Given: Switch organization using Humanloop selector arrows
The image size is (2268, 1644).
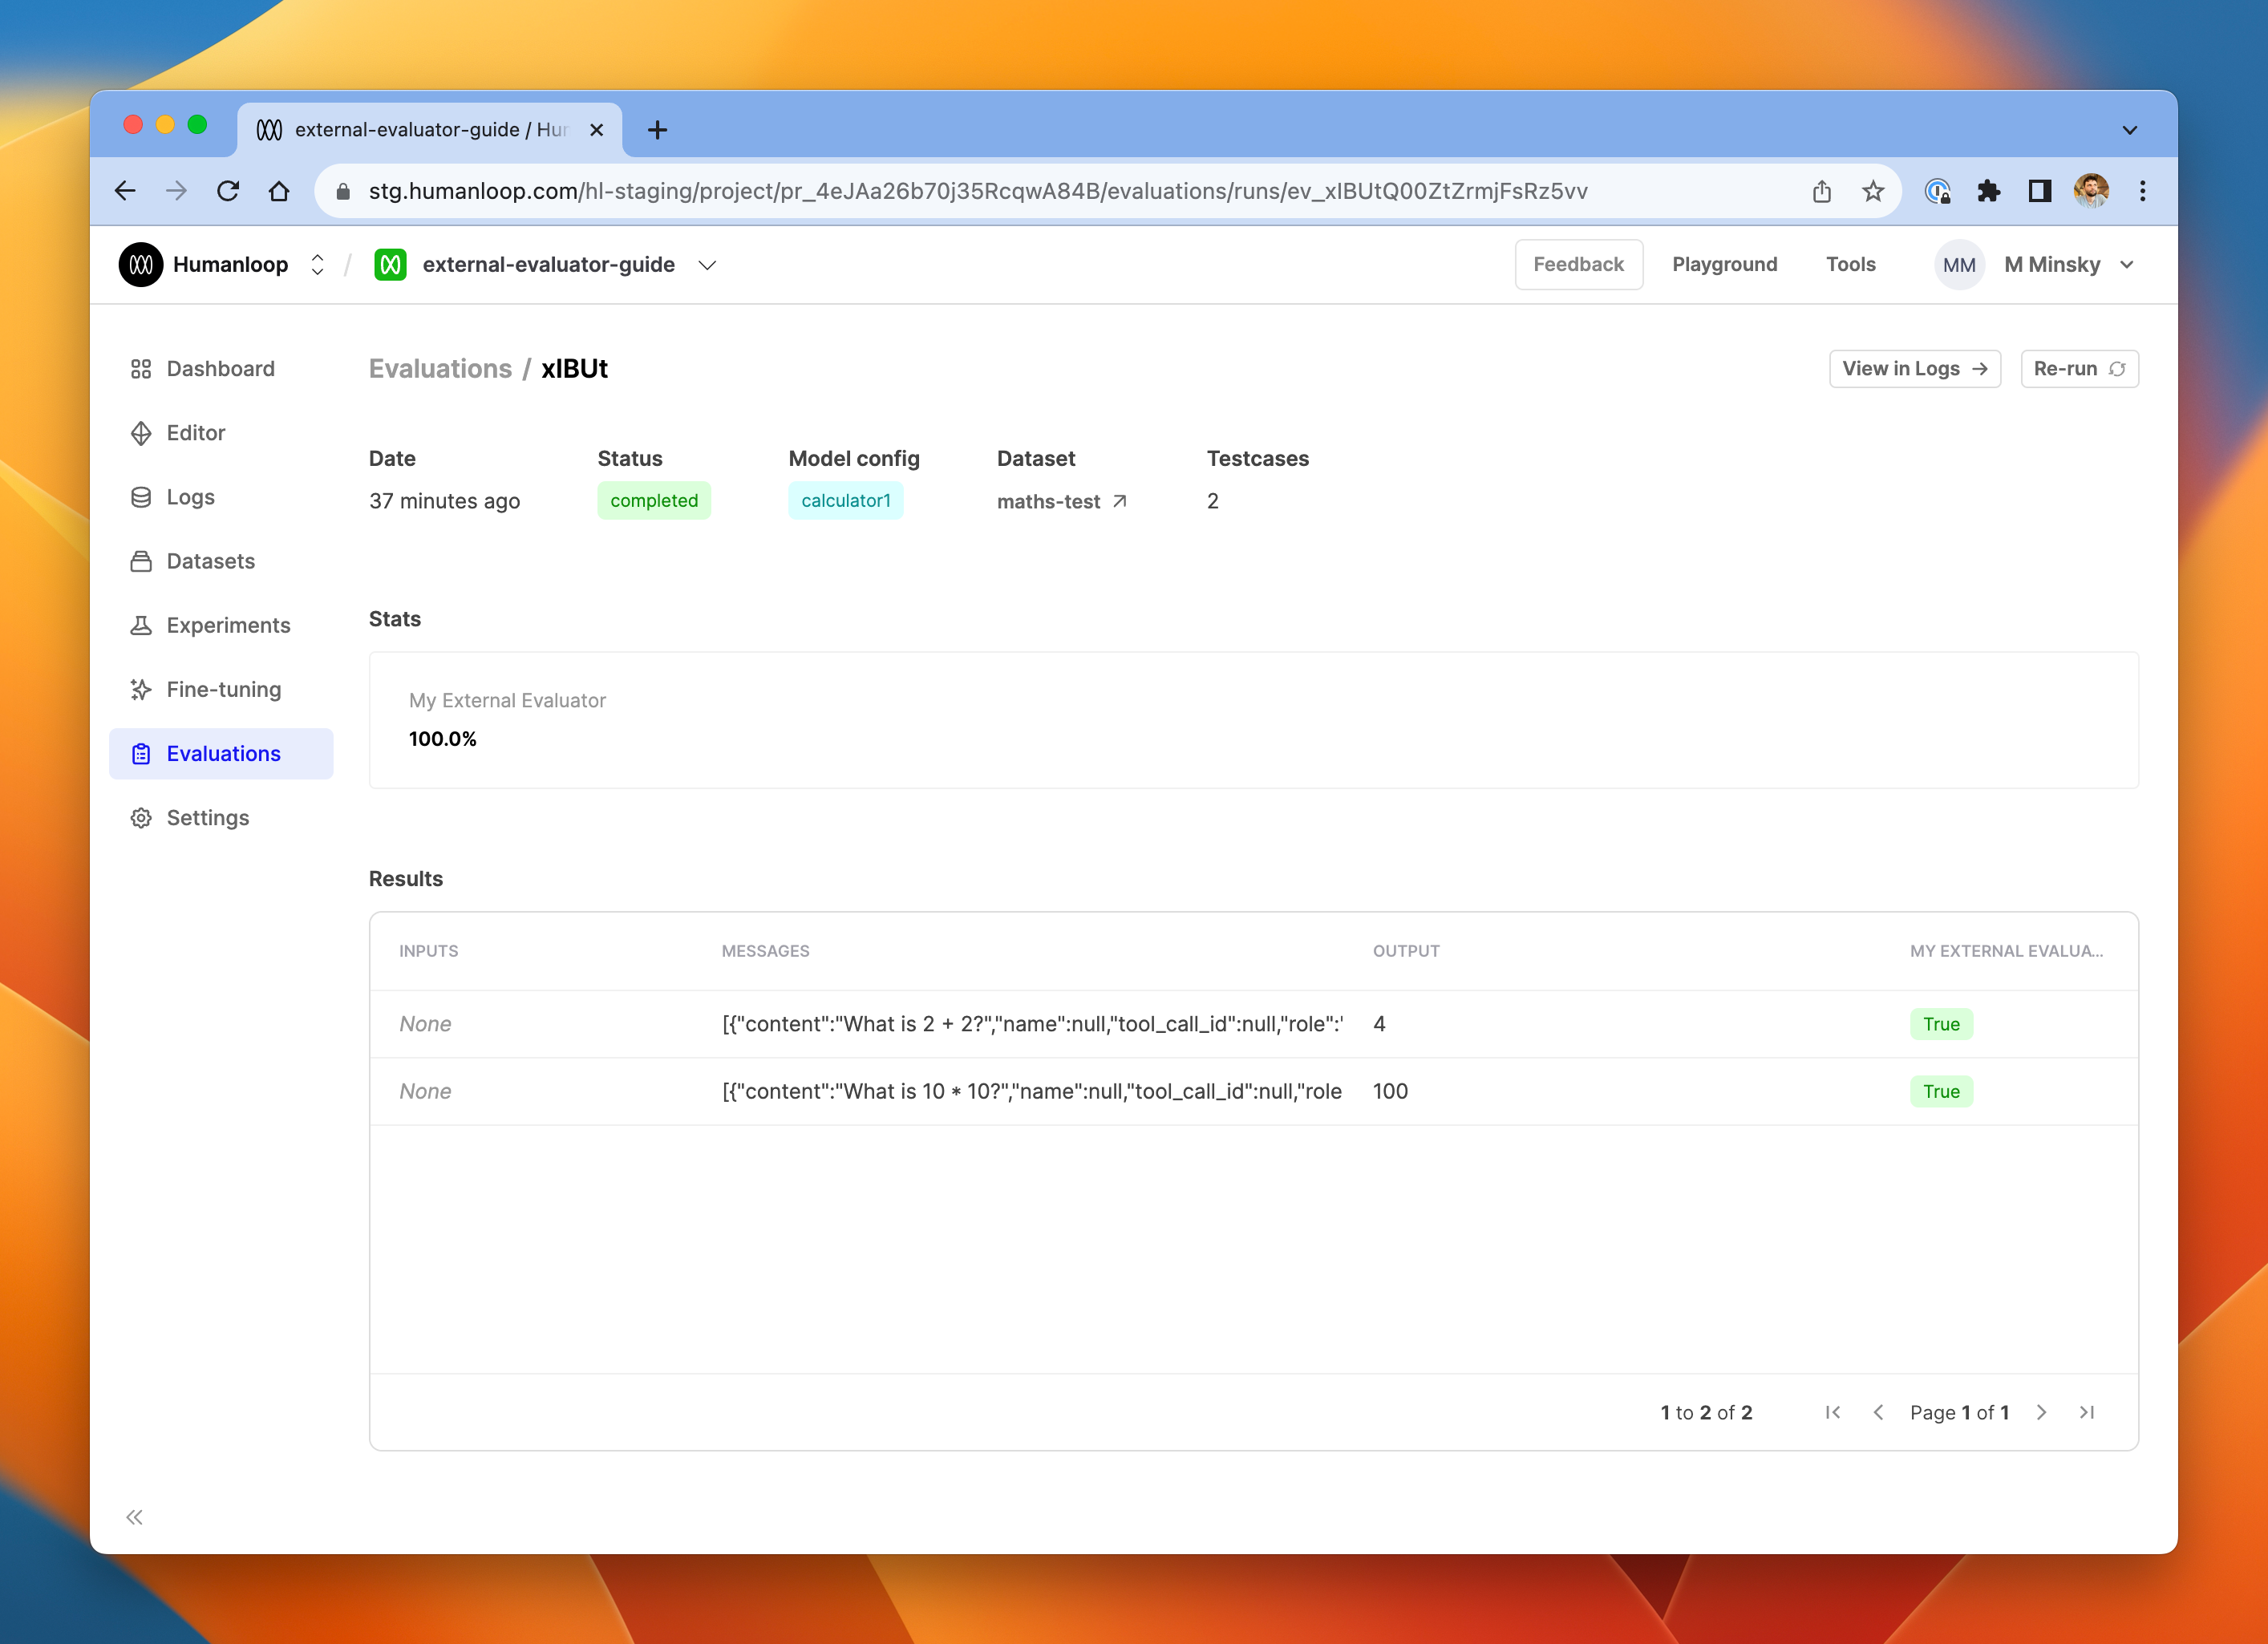Looking at the screenshot, I should point(318,265).
